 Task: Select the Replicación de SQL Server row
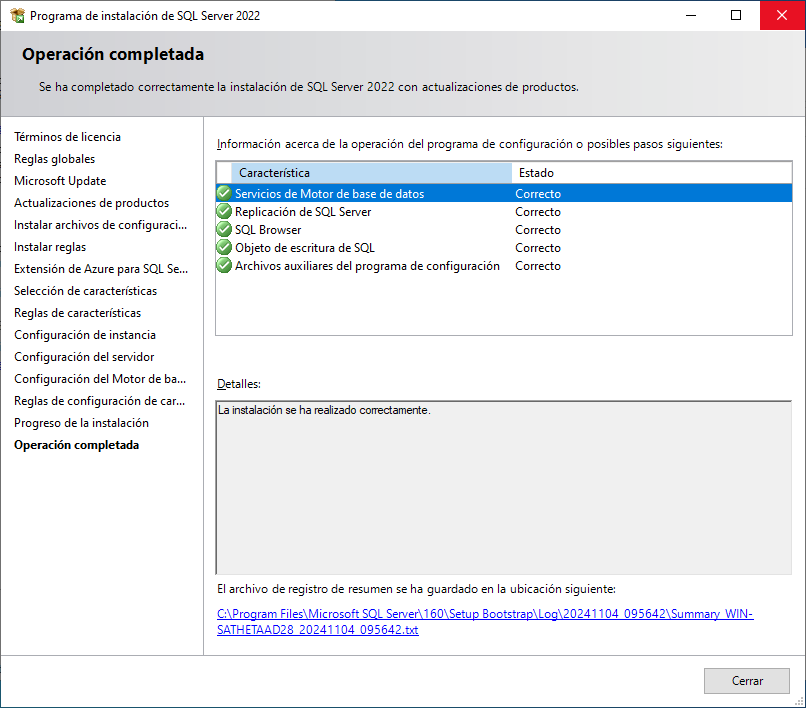click(x=303, y=212)
